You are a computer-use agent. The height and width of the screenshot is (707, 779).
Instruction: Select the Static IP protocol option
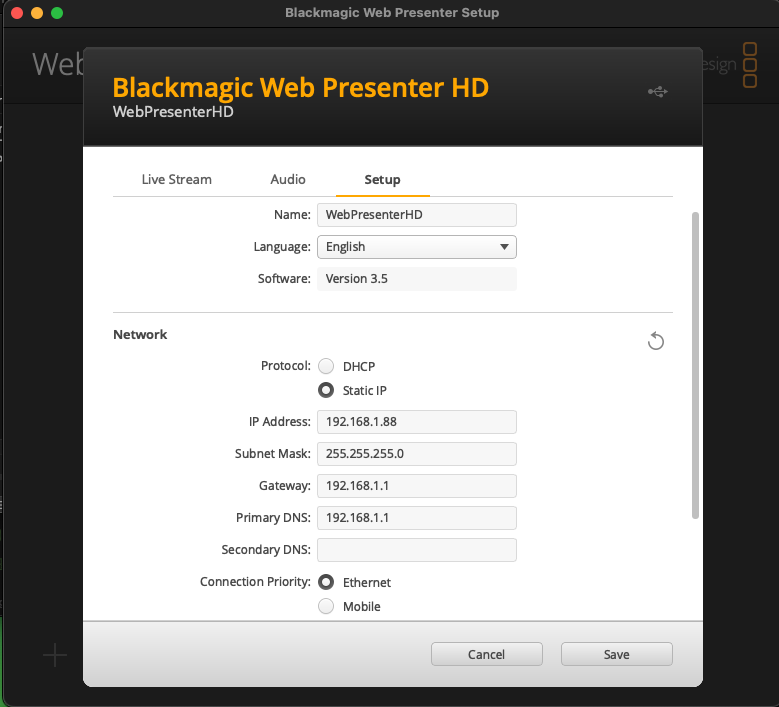pyautogui.click(x=326, y=390)
